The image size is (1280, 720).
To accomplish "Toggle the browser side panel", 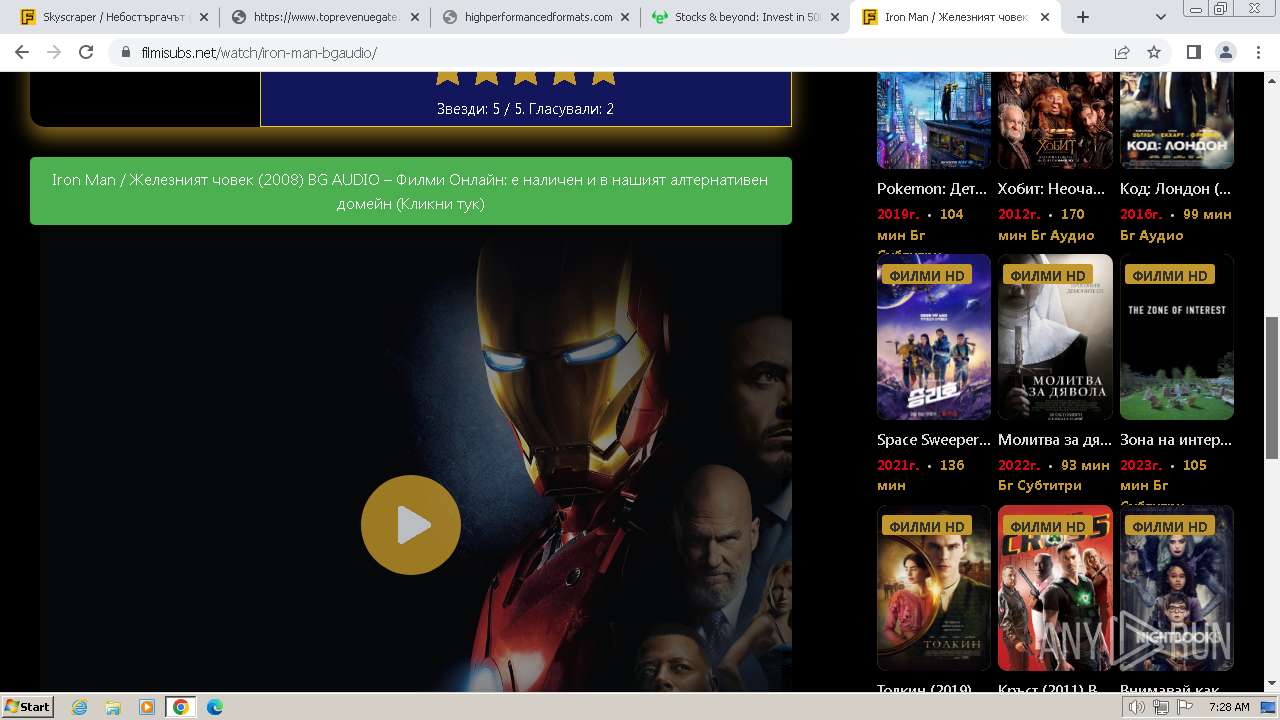I will pos(1194,52).
